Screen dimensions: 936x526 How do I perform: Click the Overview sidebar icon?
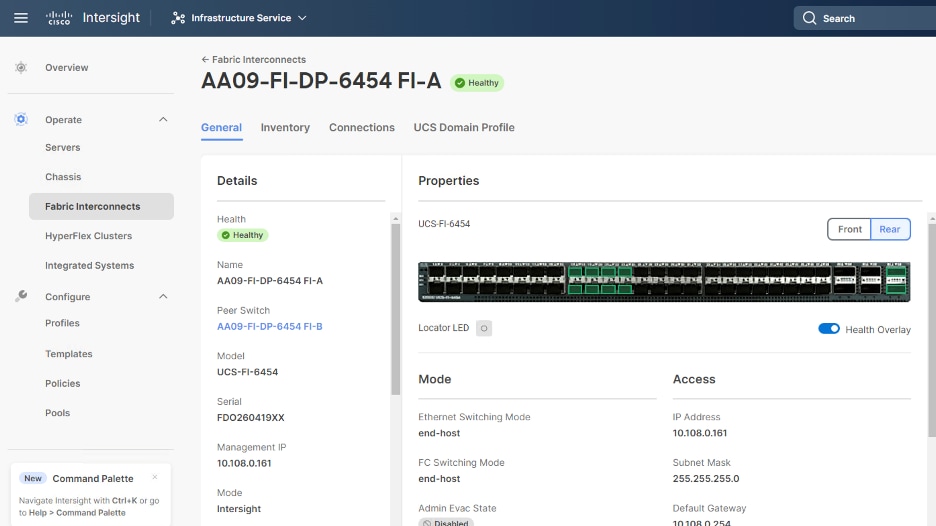21,67
